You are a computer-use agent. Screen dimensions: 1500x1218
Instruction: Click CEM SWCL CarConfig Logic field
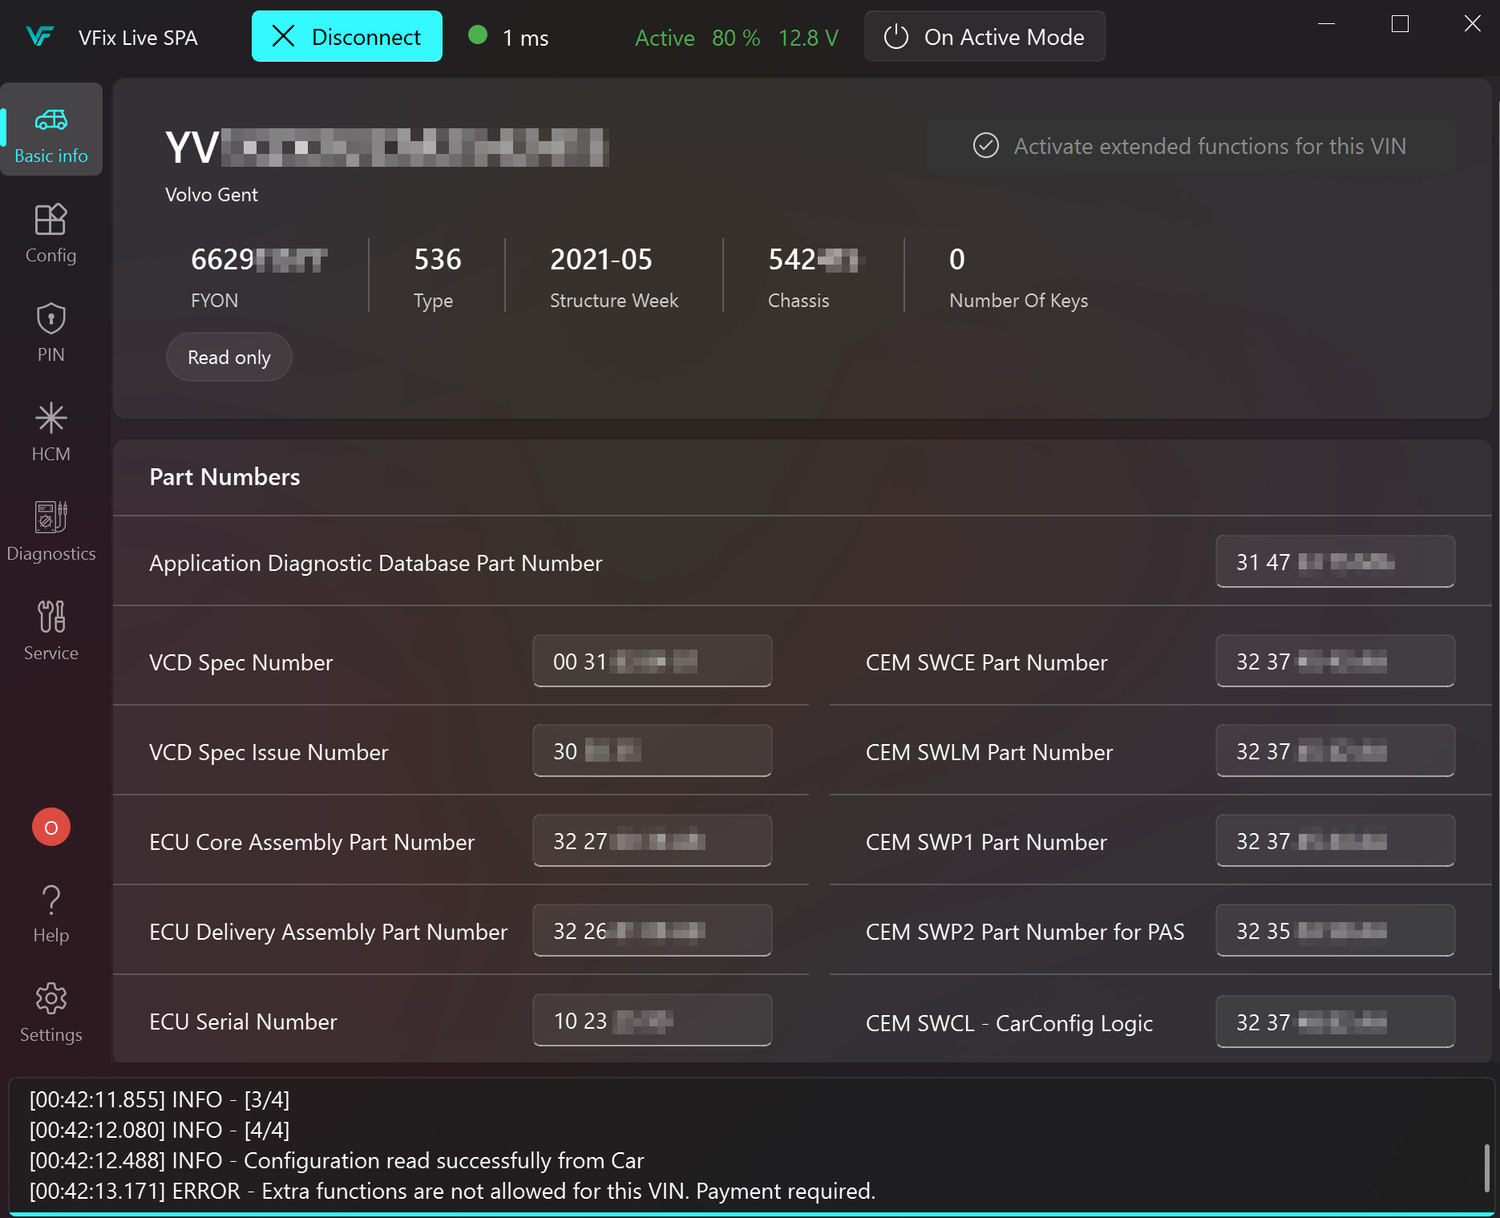coord(1335,1022)
